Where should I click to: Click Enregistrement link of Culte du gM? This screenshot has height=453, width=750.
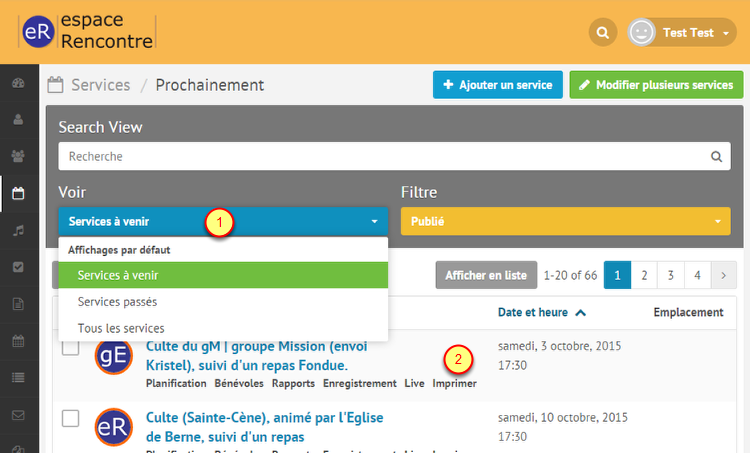pos(360,383)
